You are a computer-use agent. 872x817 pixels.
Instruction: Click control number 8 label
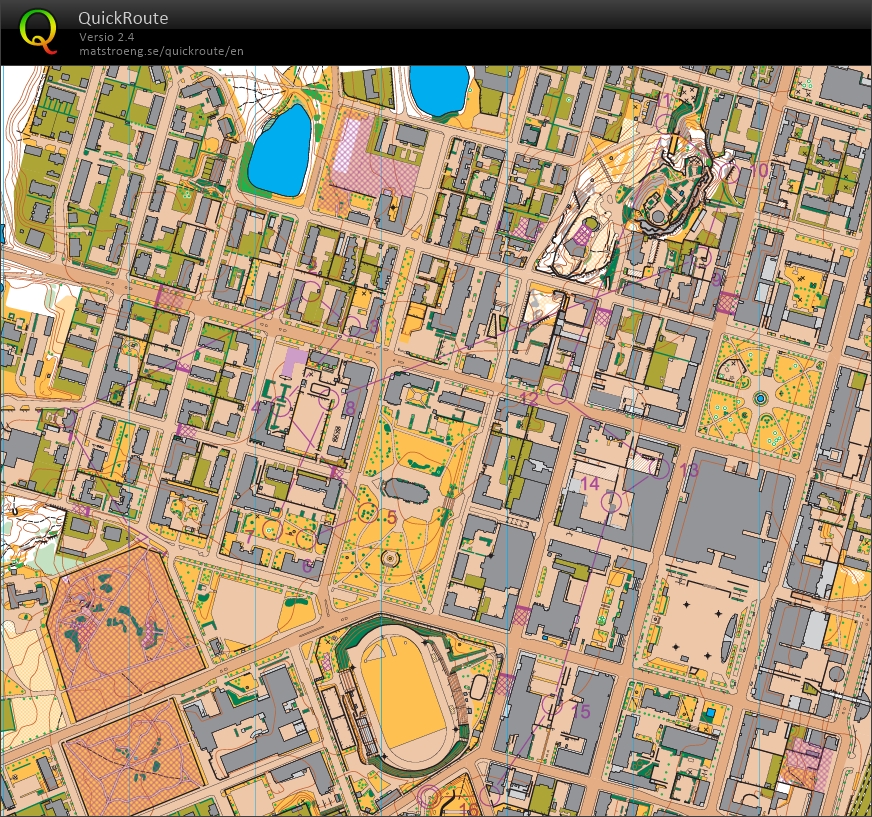349,409
